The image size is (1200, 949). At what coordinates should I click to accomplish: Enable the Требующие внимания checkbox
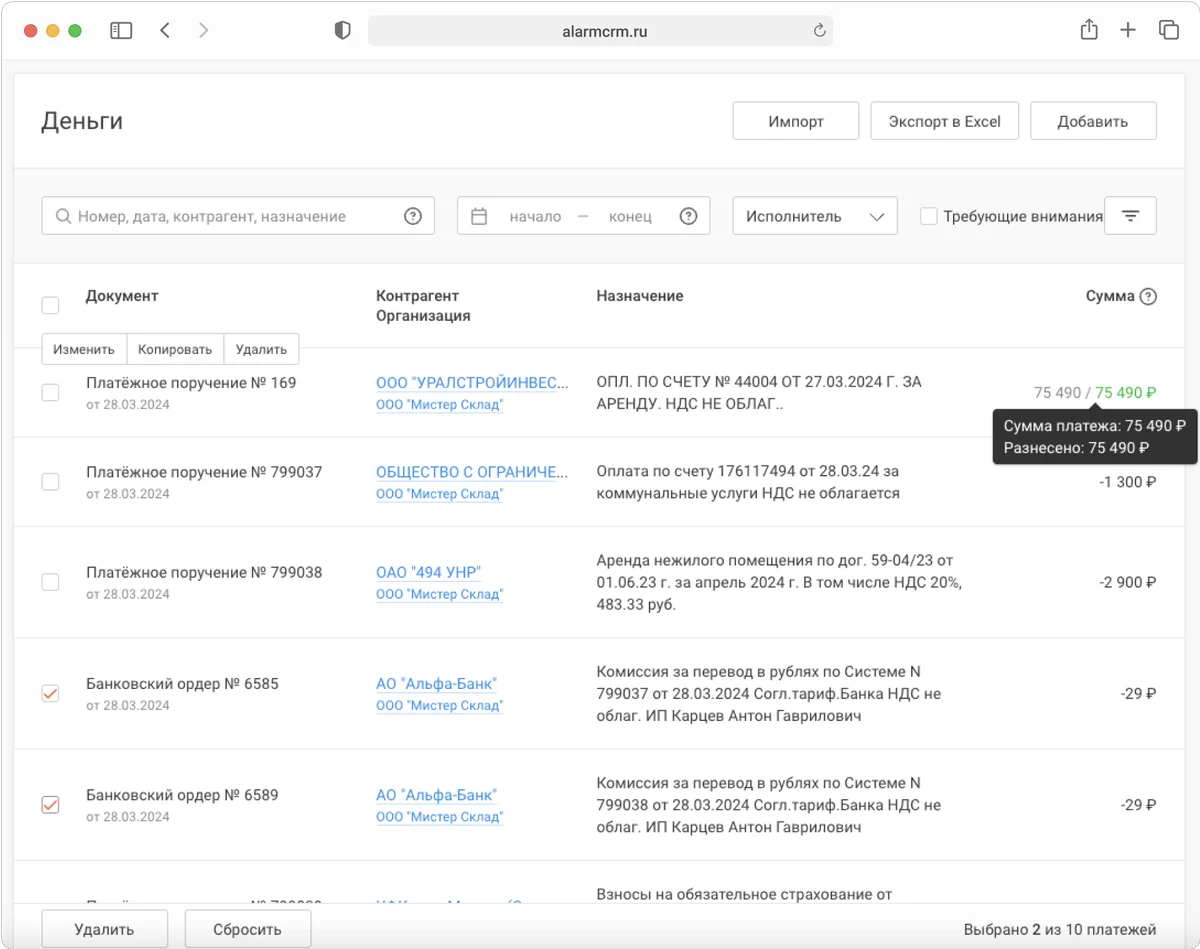(929, 216)
